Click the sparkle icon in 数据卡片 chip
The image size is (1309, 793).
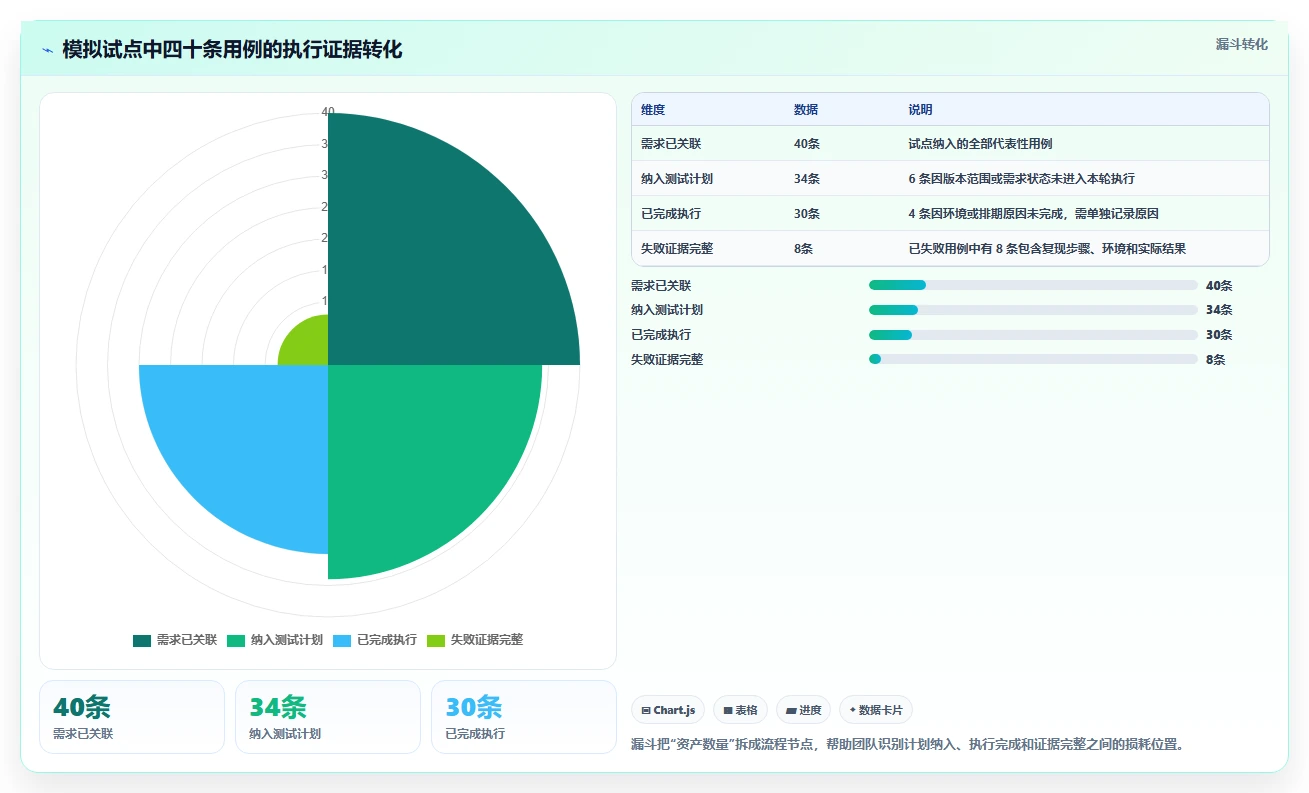tap(852, 710)
